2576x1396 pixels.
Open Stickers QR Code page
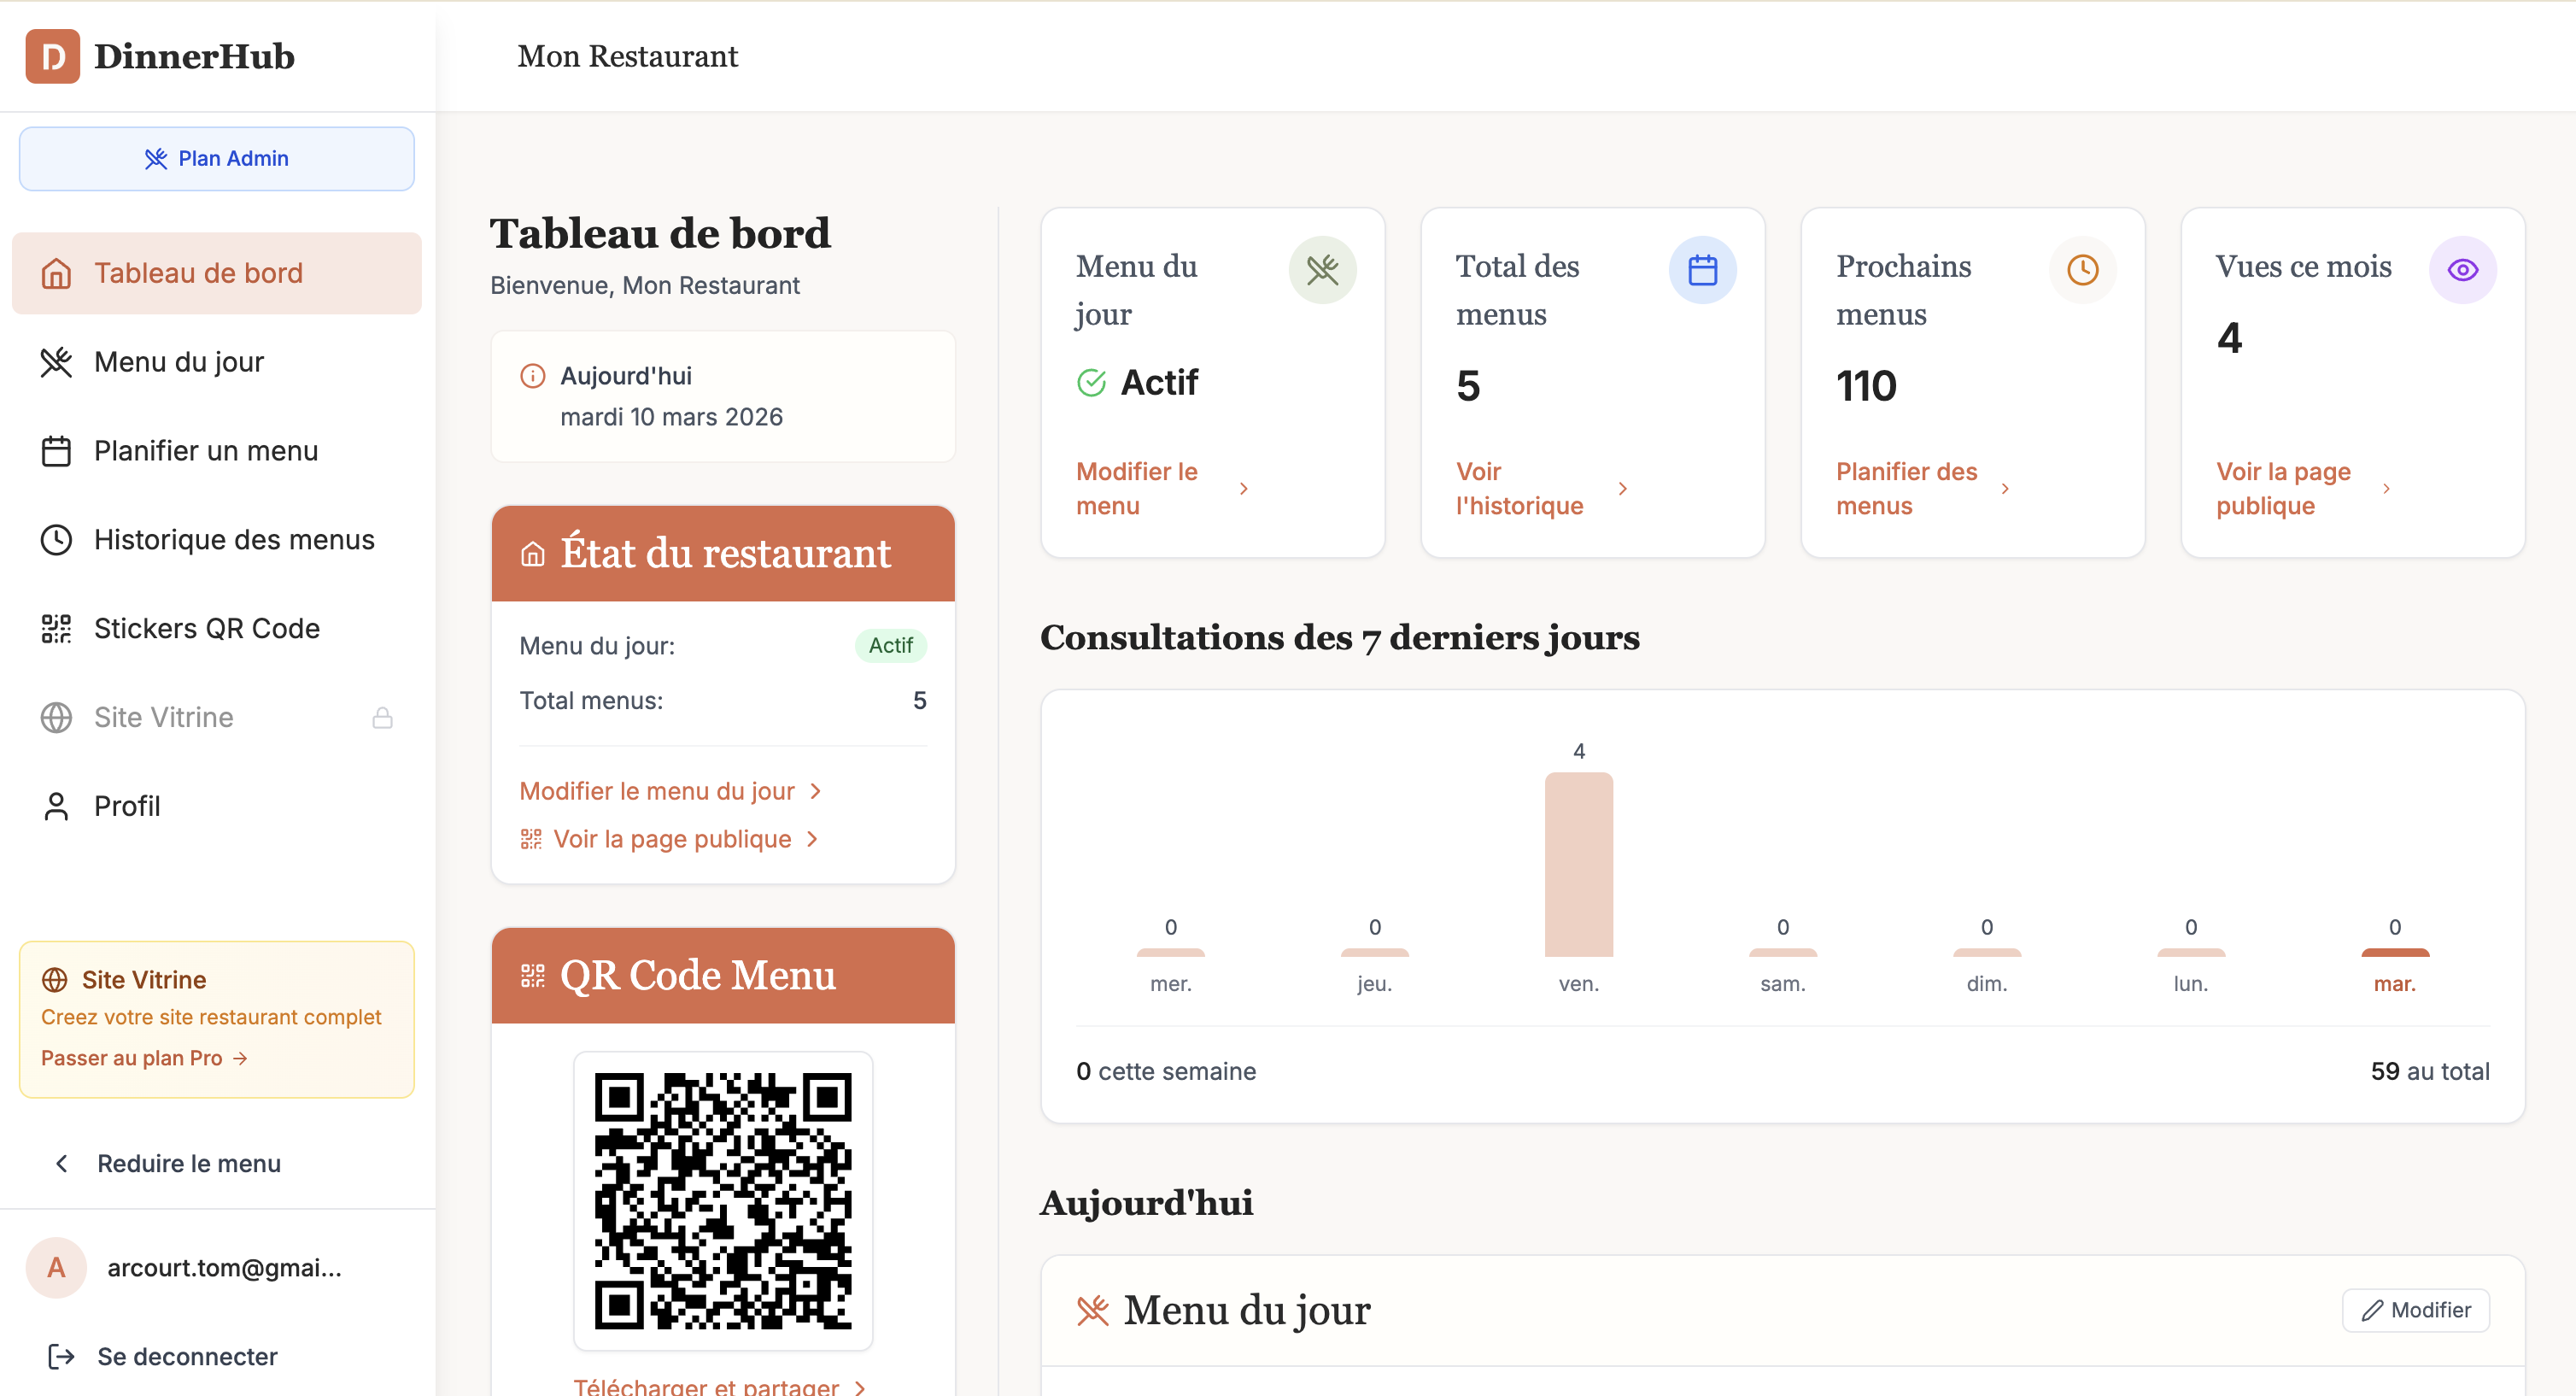pos(216,628)
